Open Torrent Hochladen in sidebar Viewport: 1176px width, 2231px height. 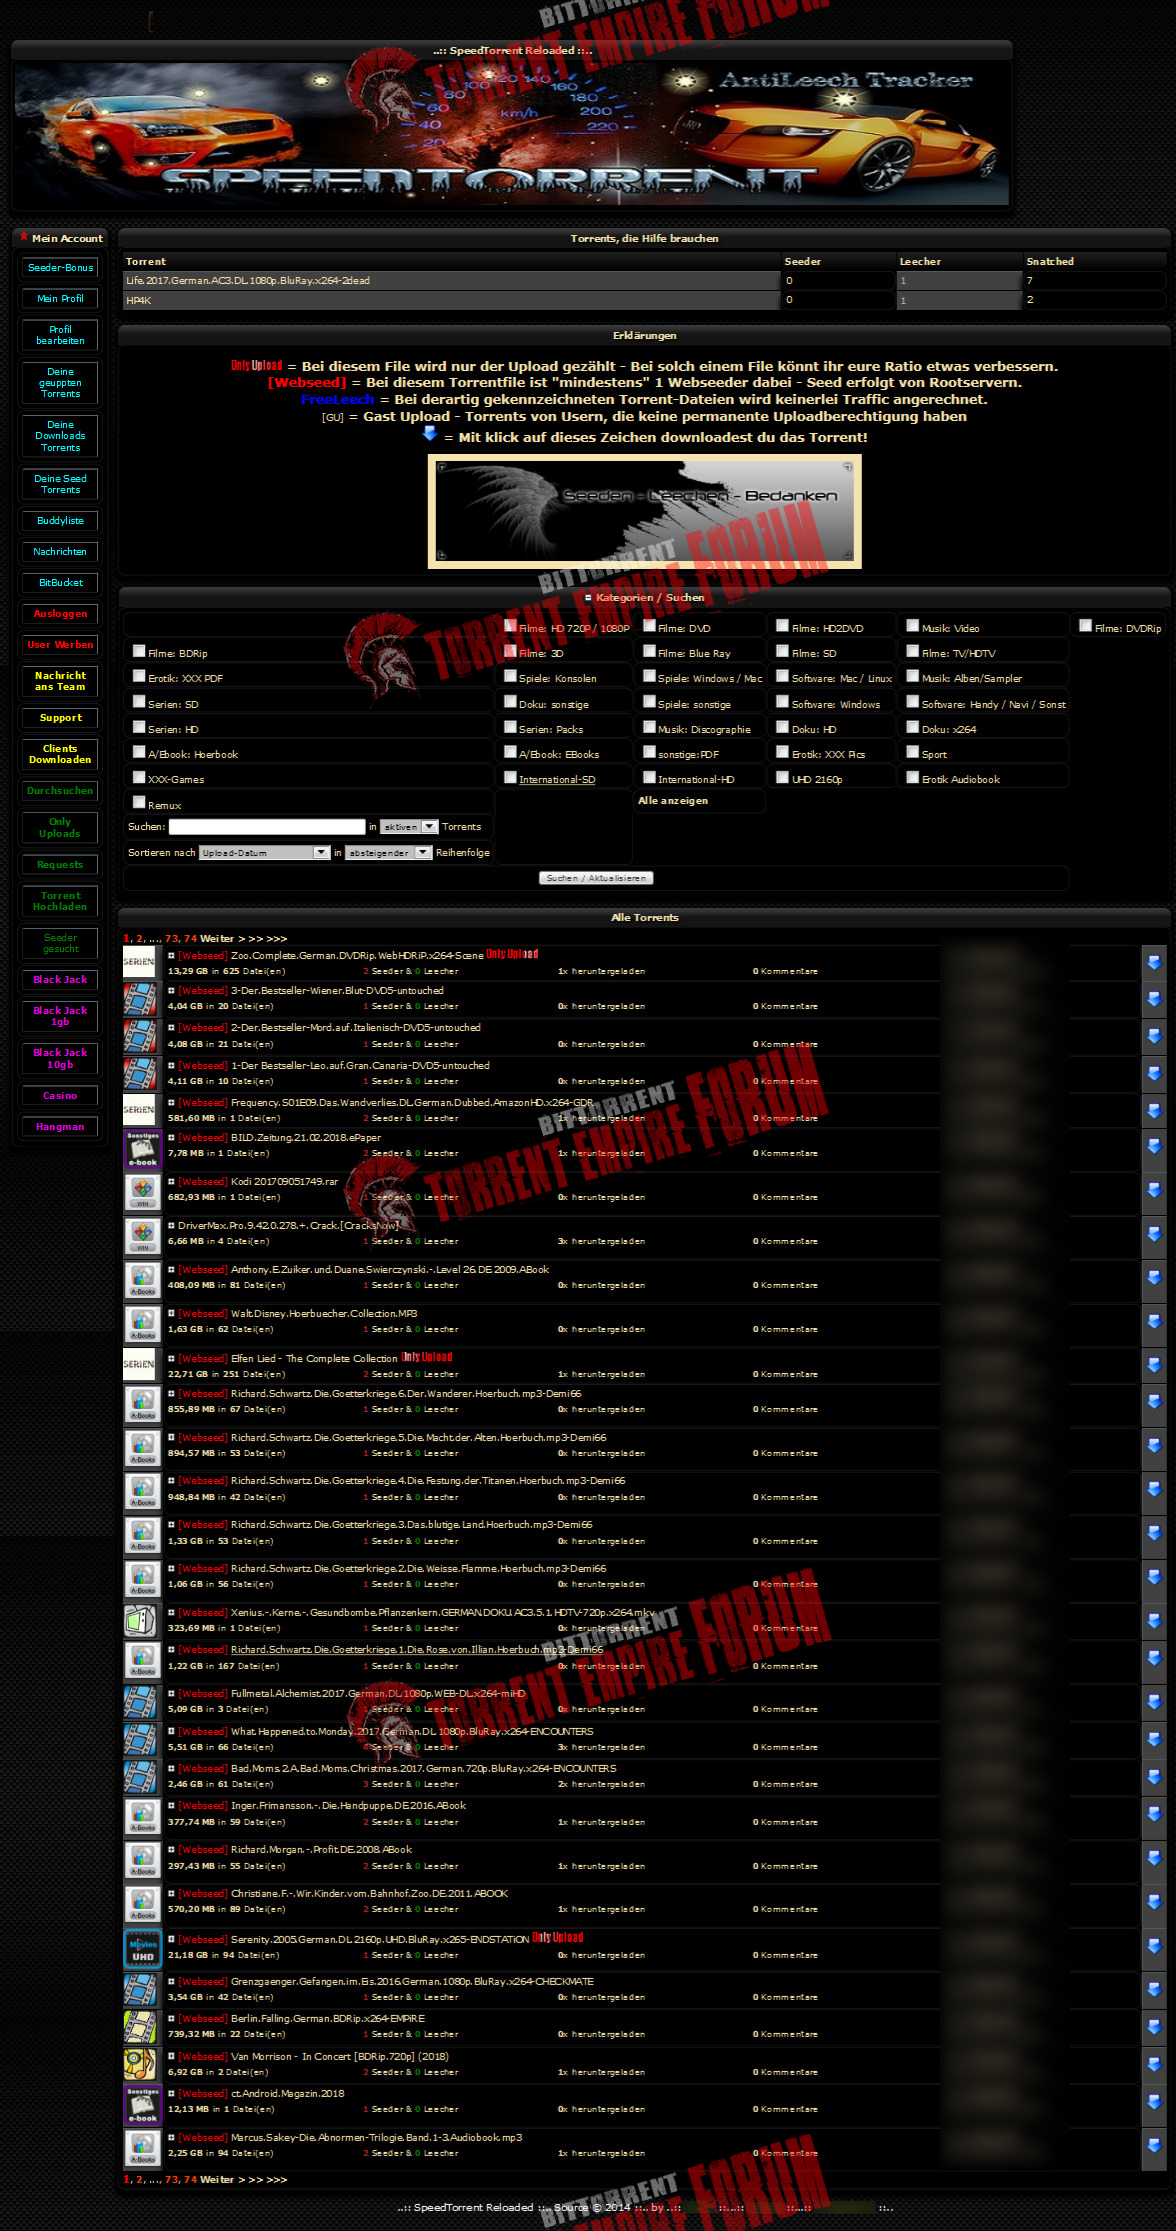coord(60,902)
